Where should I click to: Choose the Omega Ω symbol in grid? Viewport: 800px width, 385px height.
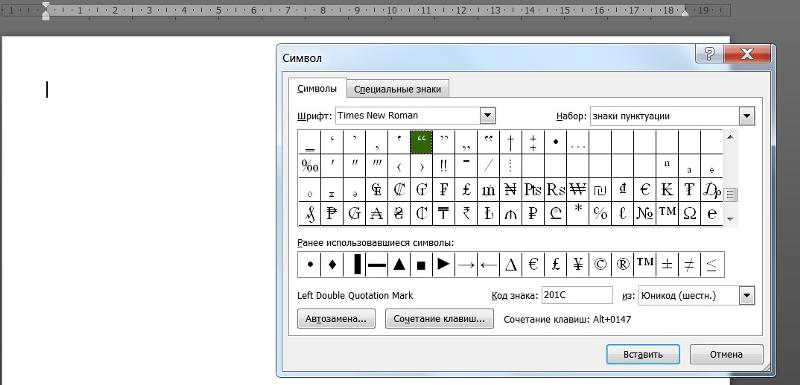pyautogui.click(x=689, y=214)
